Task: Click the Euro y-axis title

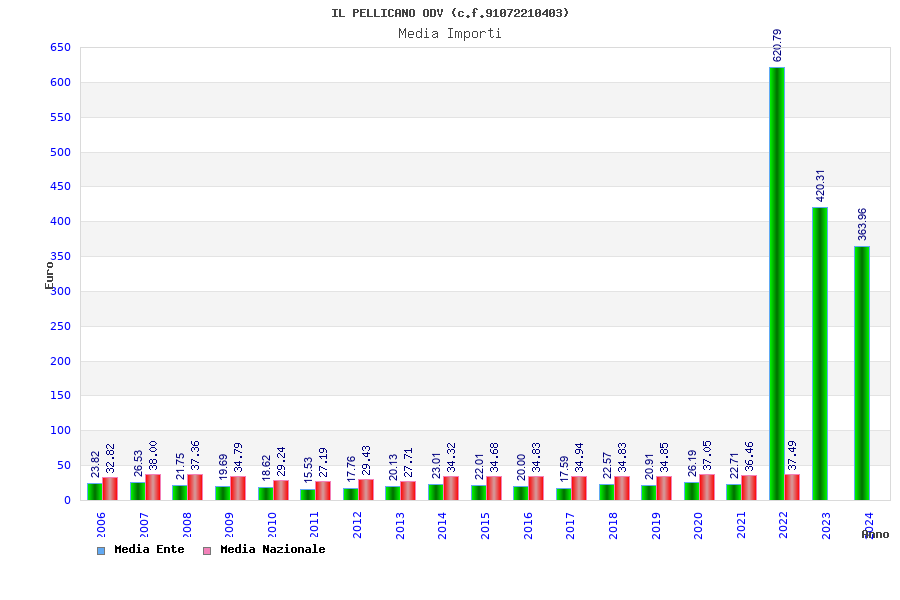Action: [49, 276]
